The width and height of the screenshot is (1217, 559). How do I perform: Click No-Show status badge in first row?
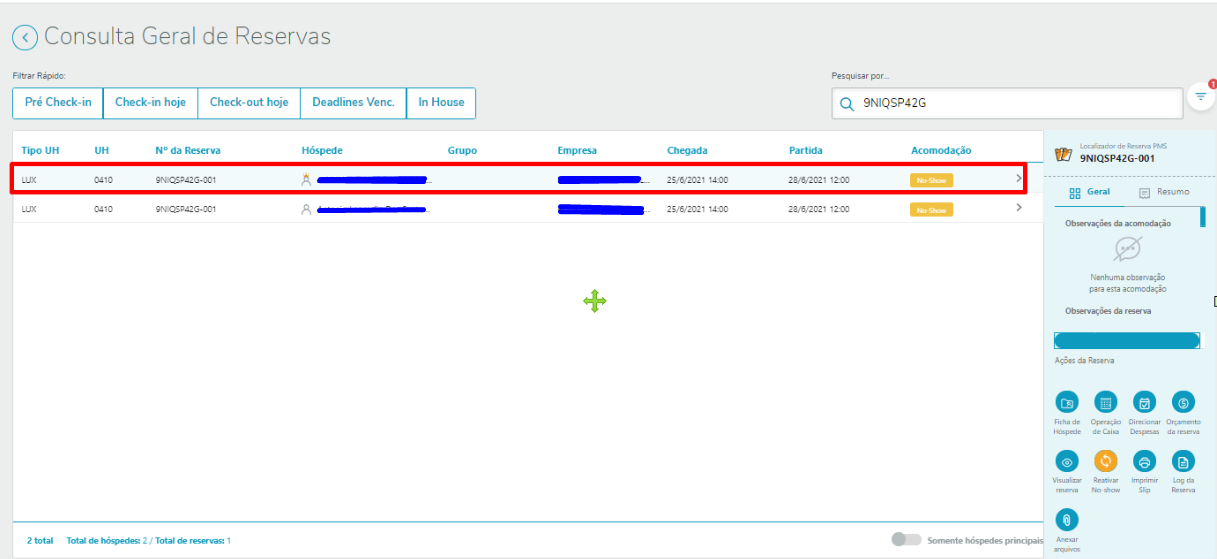[x=931, y=181]
